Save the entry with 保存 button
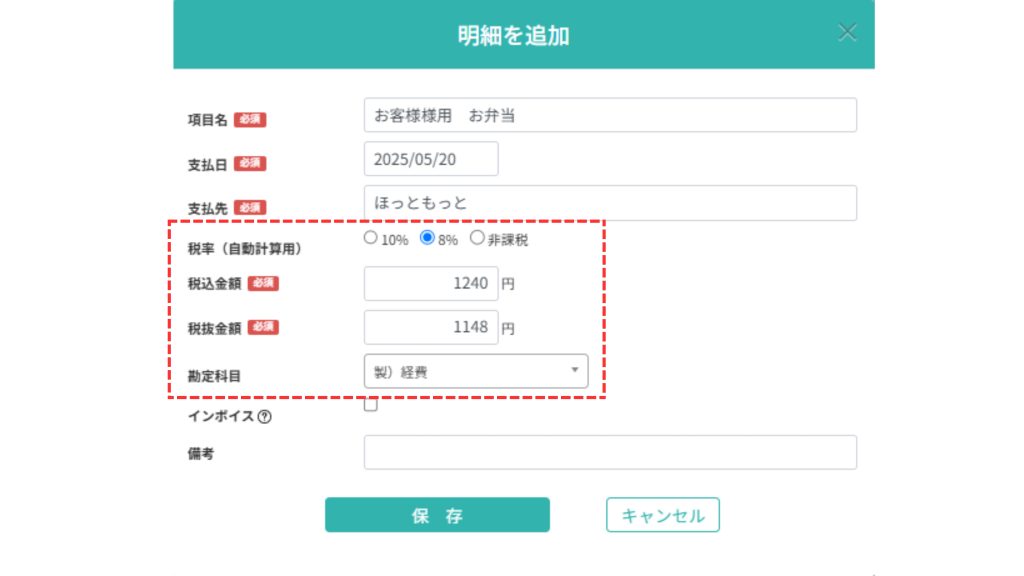This screenshot has height=576, width=1024. point(438,515)
